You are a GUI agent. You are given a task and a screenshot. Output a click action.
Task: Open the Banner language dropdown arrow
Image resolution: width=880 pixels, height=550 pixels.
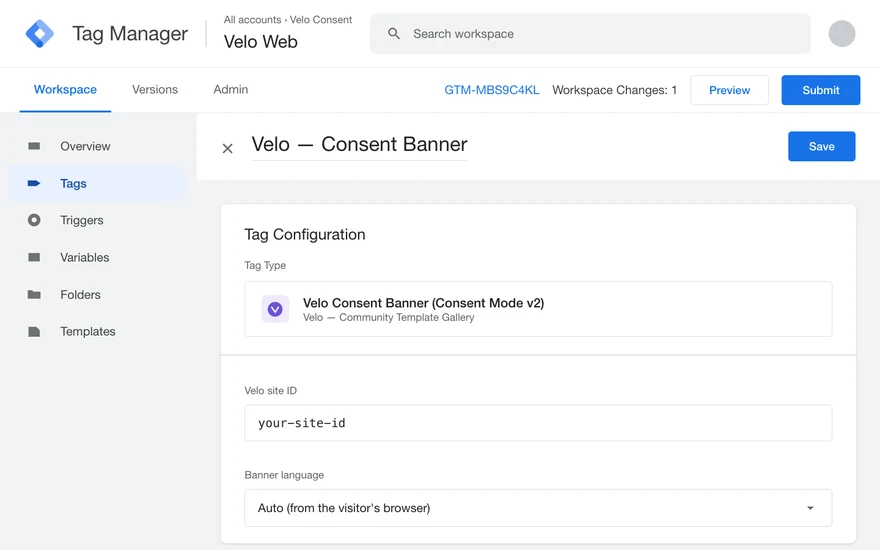click(810, 508)
